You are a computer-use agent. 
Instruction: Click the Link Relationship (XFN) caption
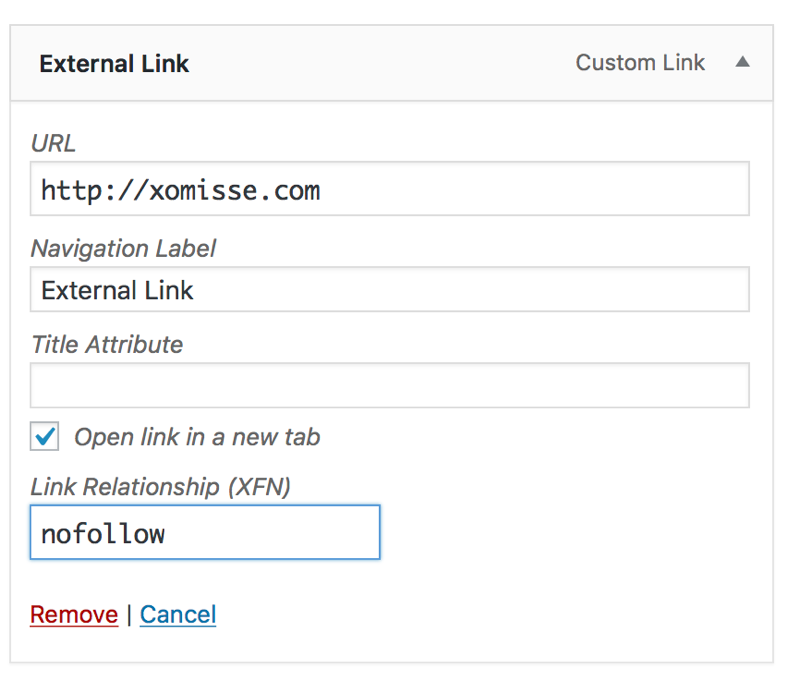161,486
